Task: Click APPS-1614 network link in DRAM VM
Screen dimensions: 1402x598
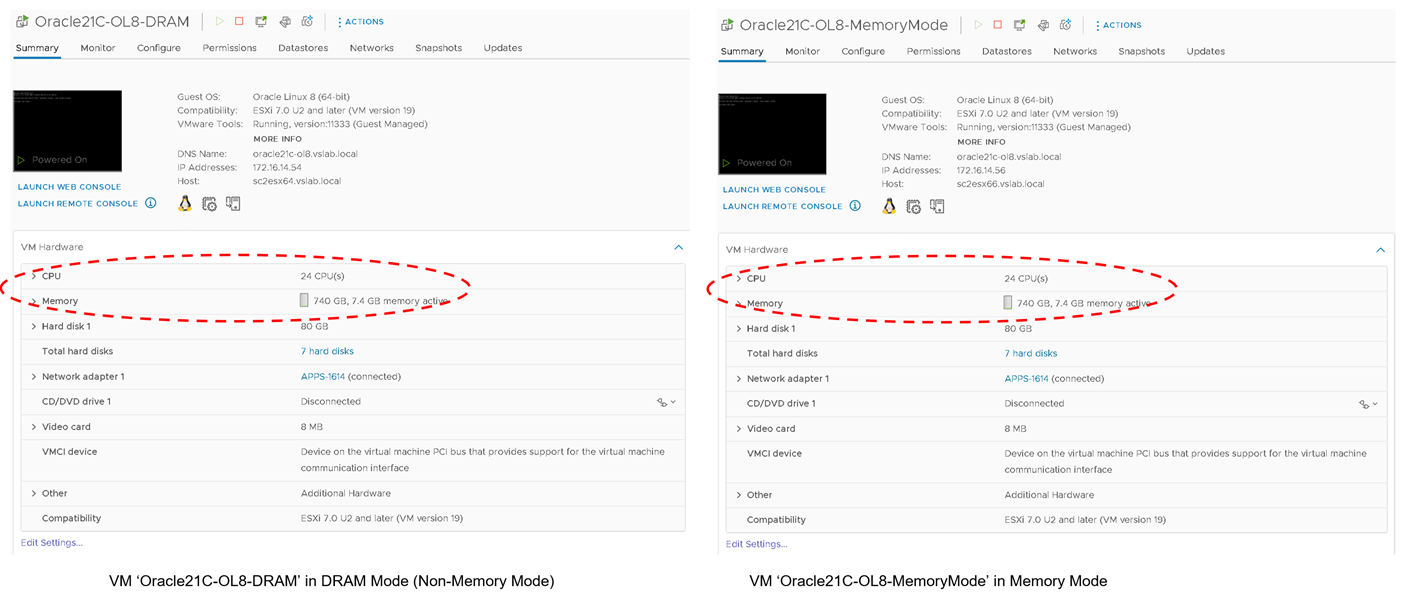Action: 323,376
